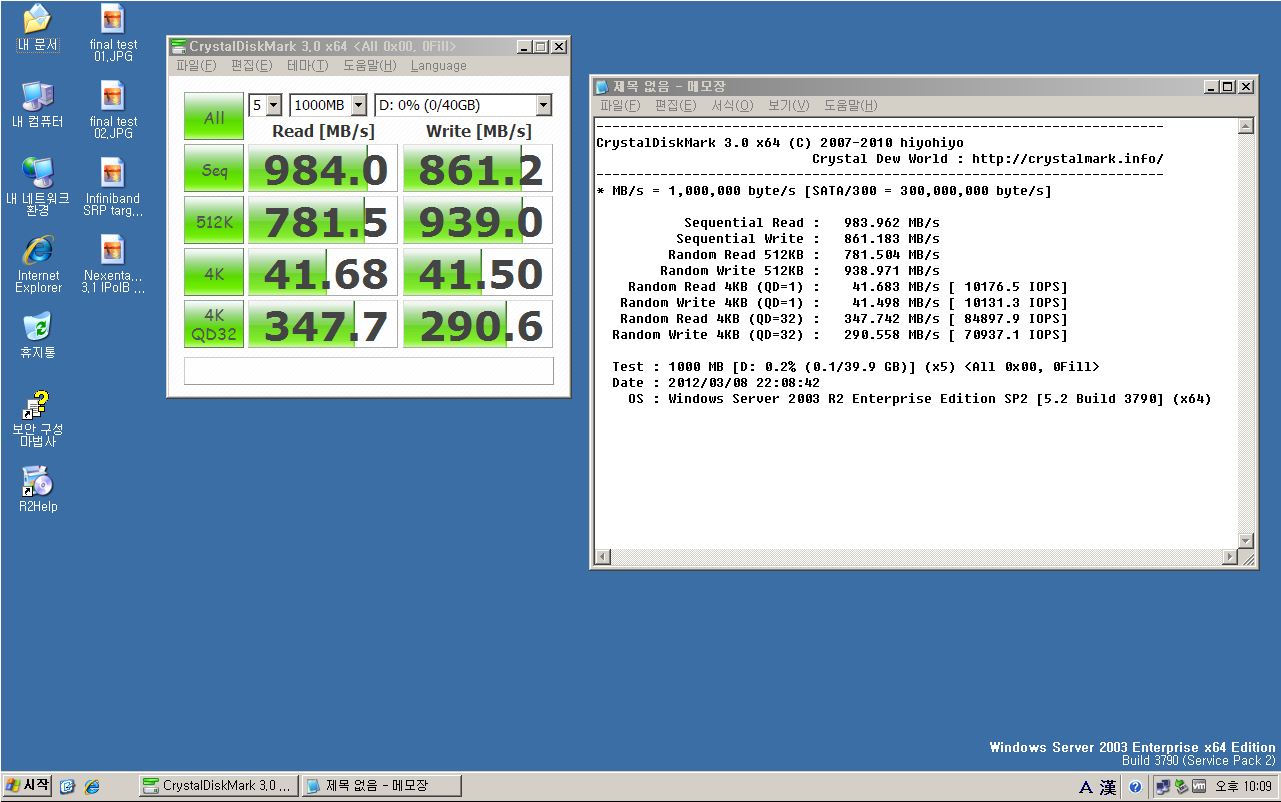This screenshot has width=1281, height=802.
Task: Launch Internet Explorer from quick launch
Action: pyautogui.click(x=92, y=786)
